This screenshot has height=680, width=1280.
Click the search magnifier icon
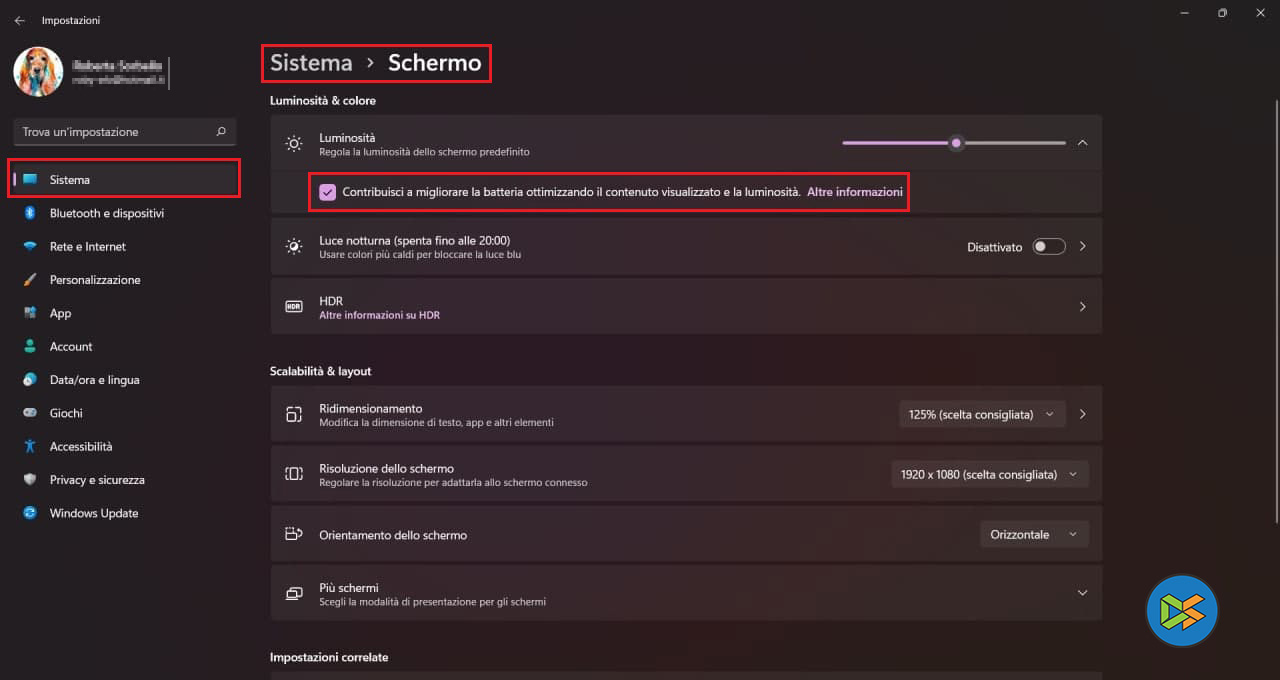[221, 132]
